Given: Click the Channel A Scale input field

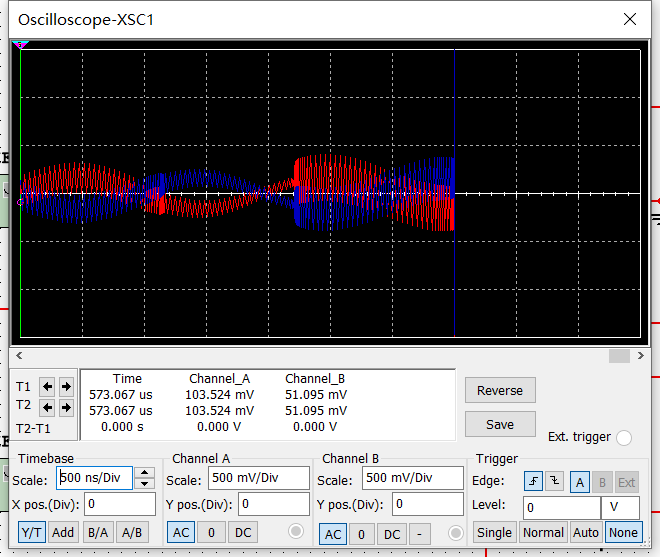Looking at the screenshot, I should click(259, 478).
